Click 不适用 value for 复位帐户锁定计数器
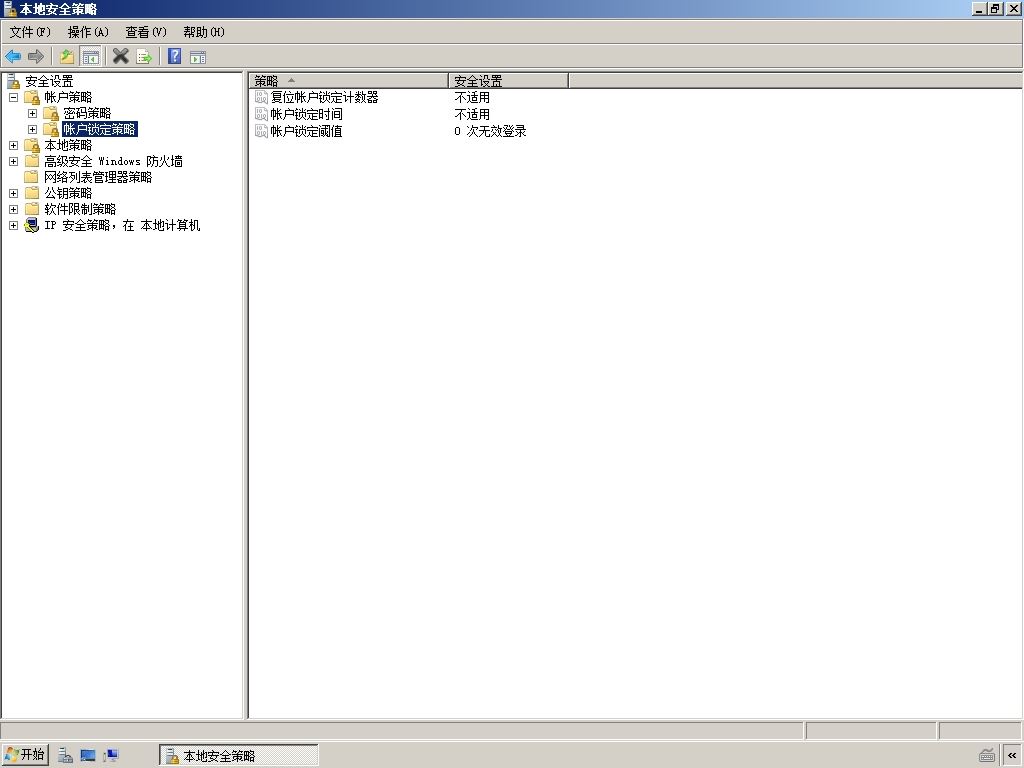The image size is (1024, 768). (x=472, y=97)
